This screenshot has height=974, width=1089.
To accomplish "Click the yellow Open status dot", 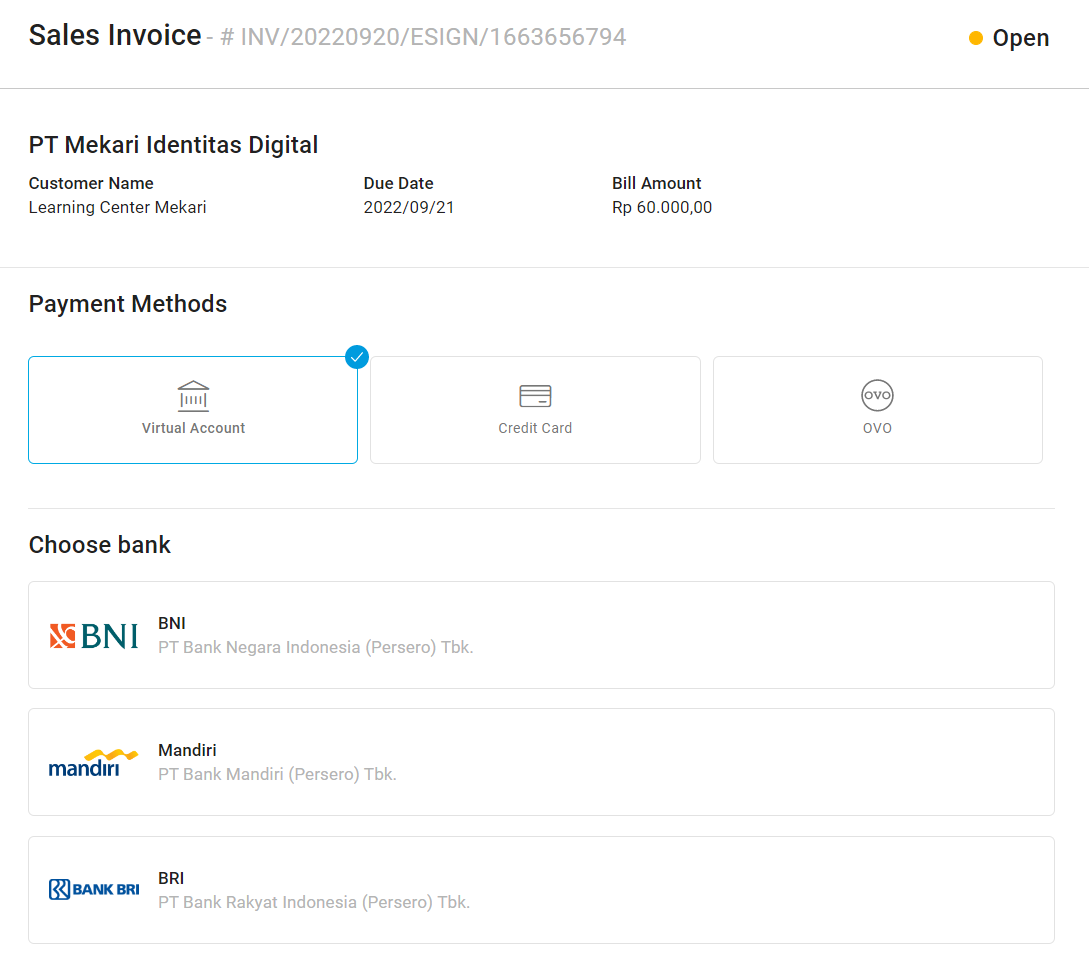I will point(976,38).
